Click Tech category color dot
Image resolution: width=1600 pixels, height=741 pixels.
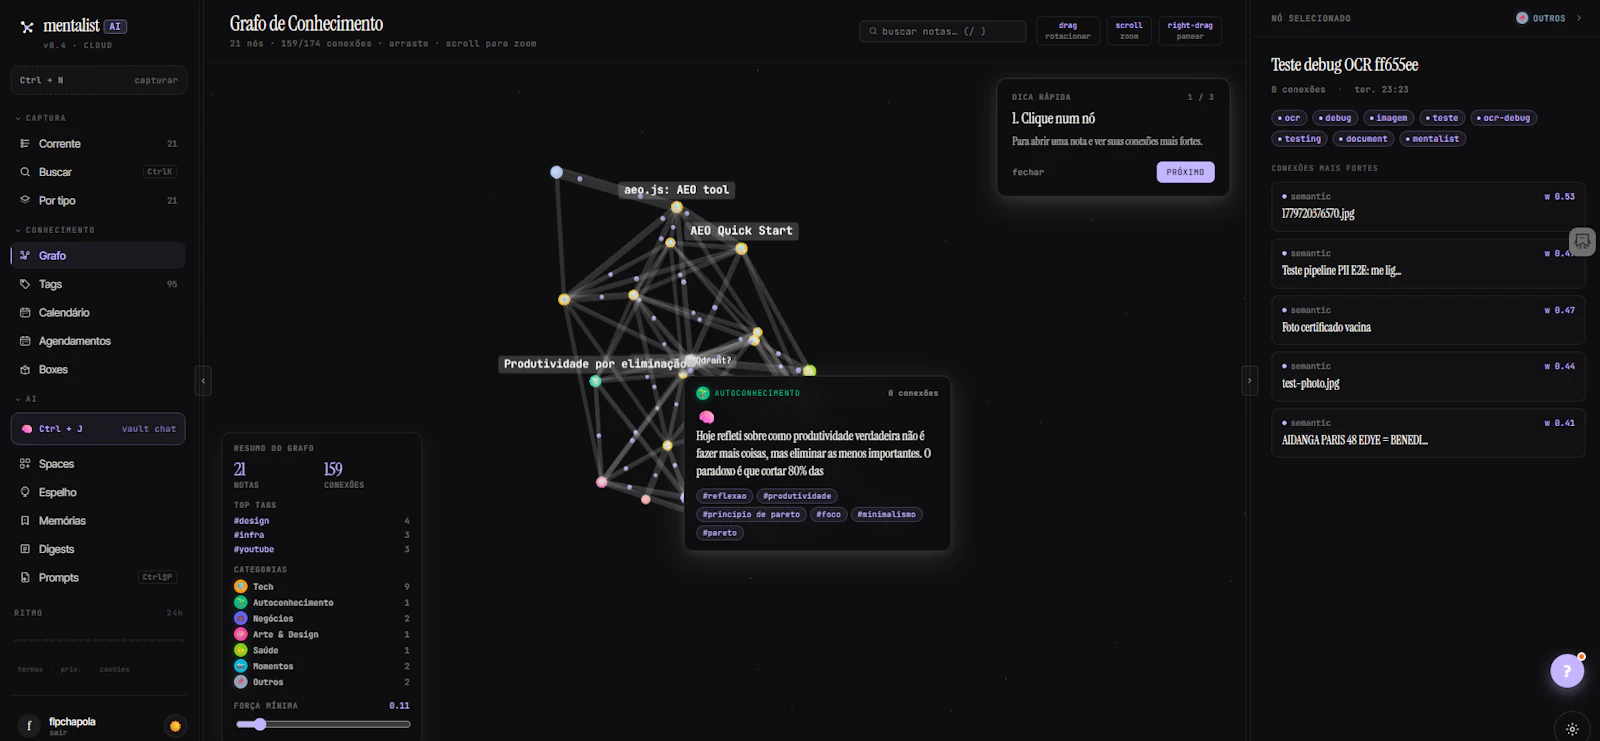click(x=241, y=587)
